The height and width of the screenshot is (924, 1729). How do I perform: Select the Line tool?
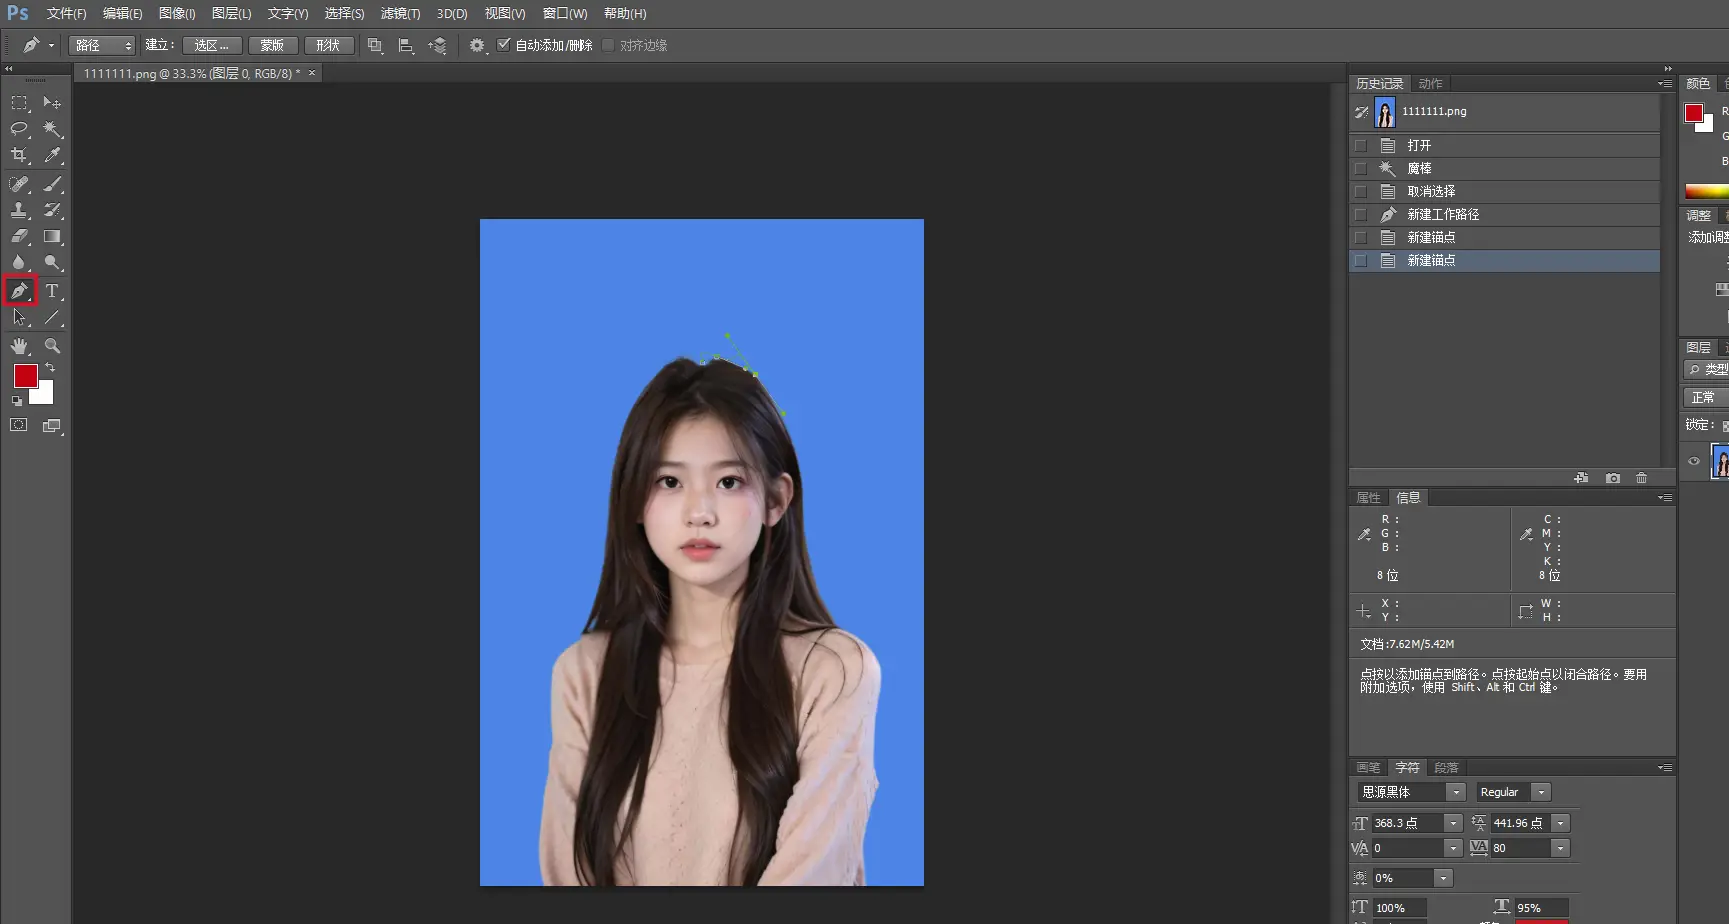click(x=52, y=317)
